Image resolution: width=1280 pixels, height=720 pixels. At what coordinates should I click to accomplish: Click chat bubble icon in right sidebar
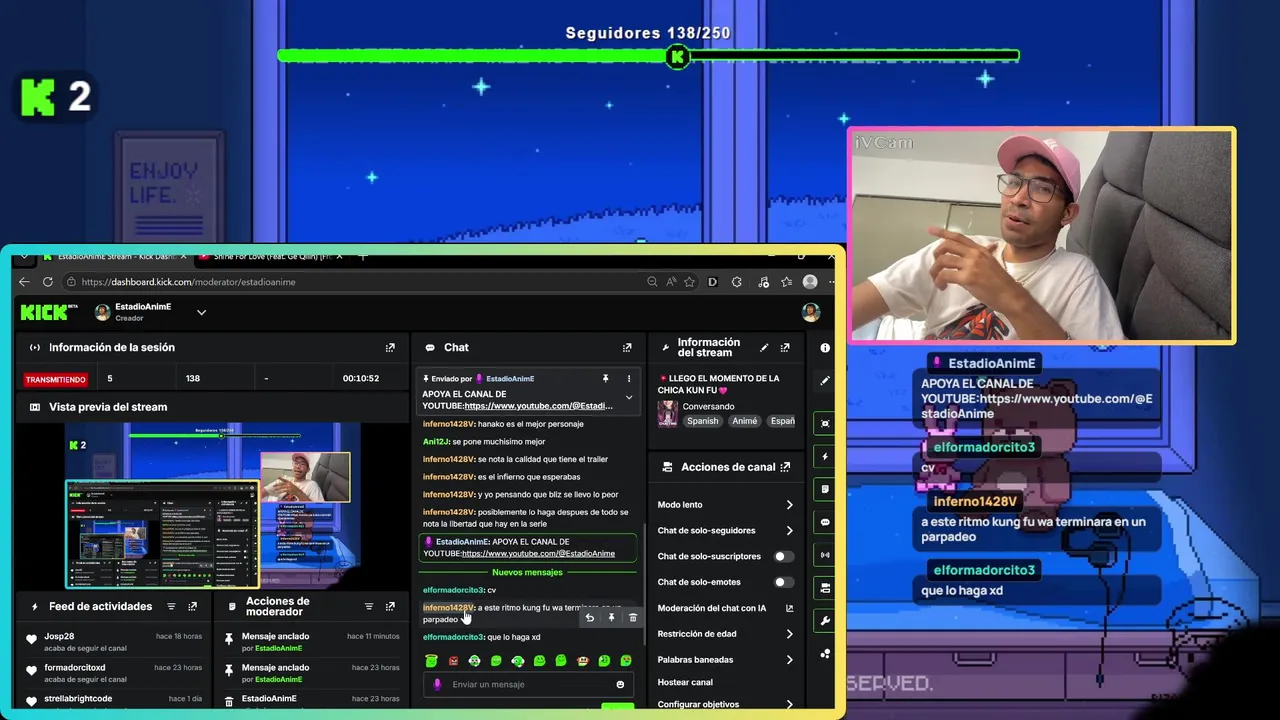(x=825, y=522)
